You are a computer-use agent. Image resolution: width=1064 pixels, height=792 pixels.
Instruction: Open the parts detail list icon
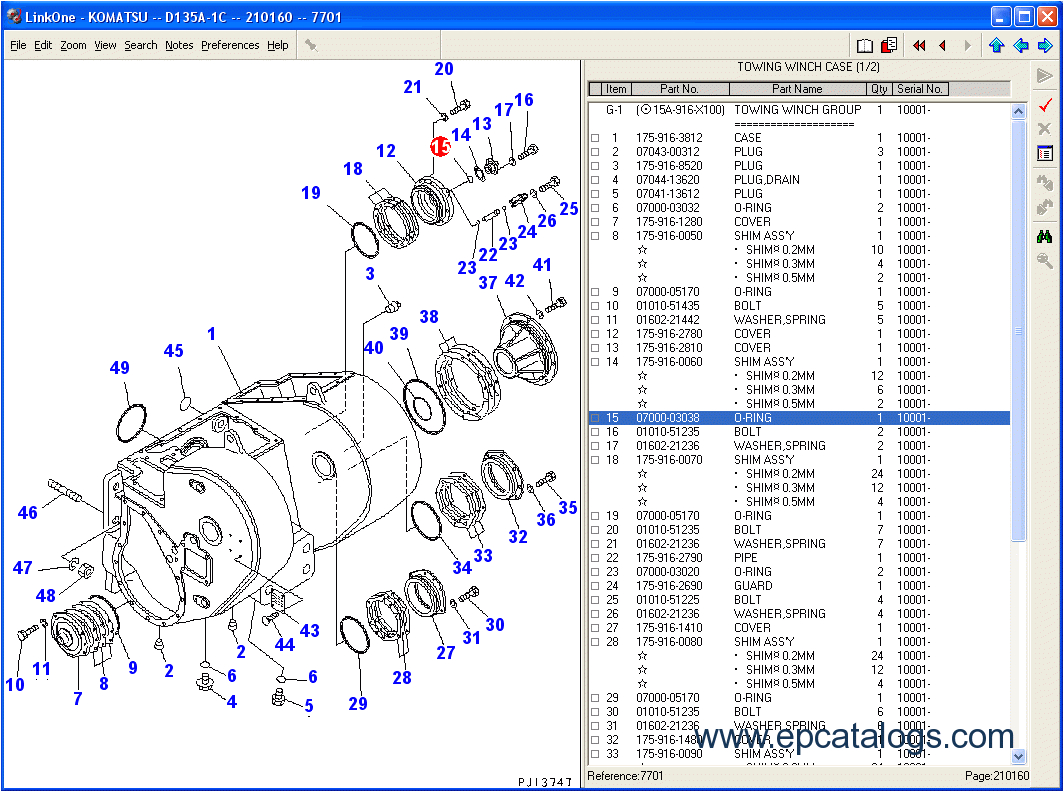pyautogui.click(x=1044, y=153)
